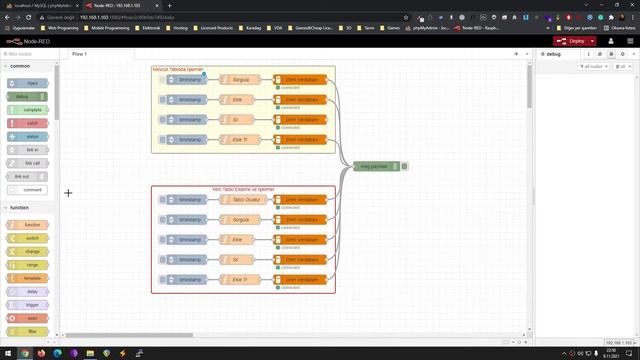Open the clear all messages dropdown

point(623,66)
